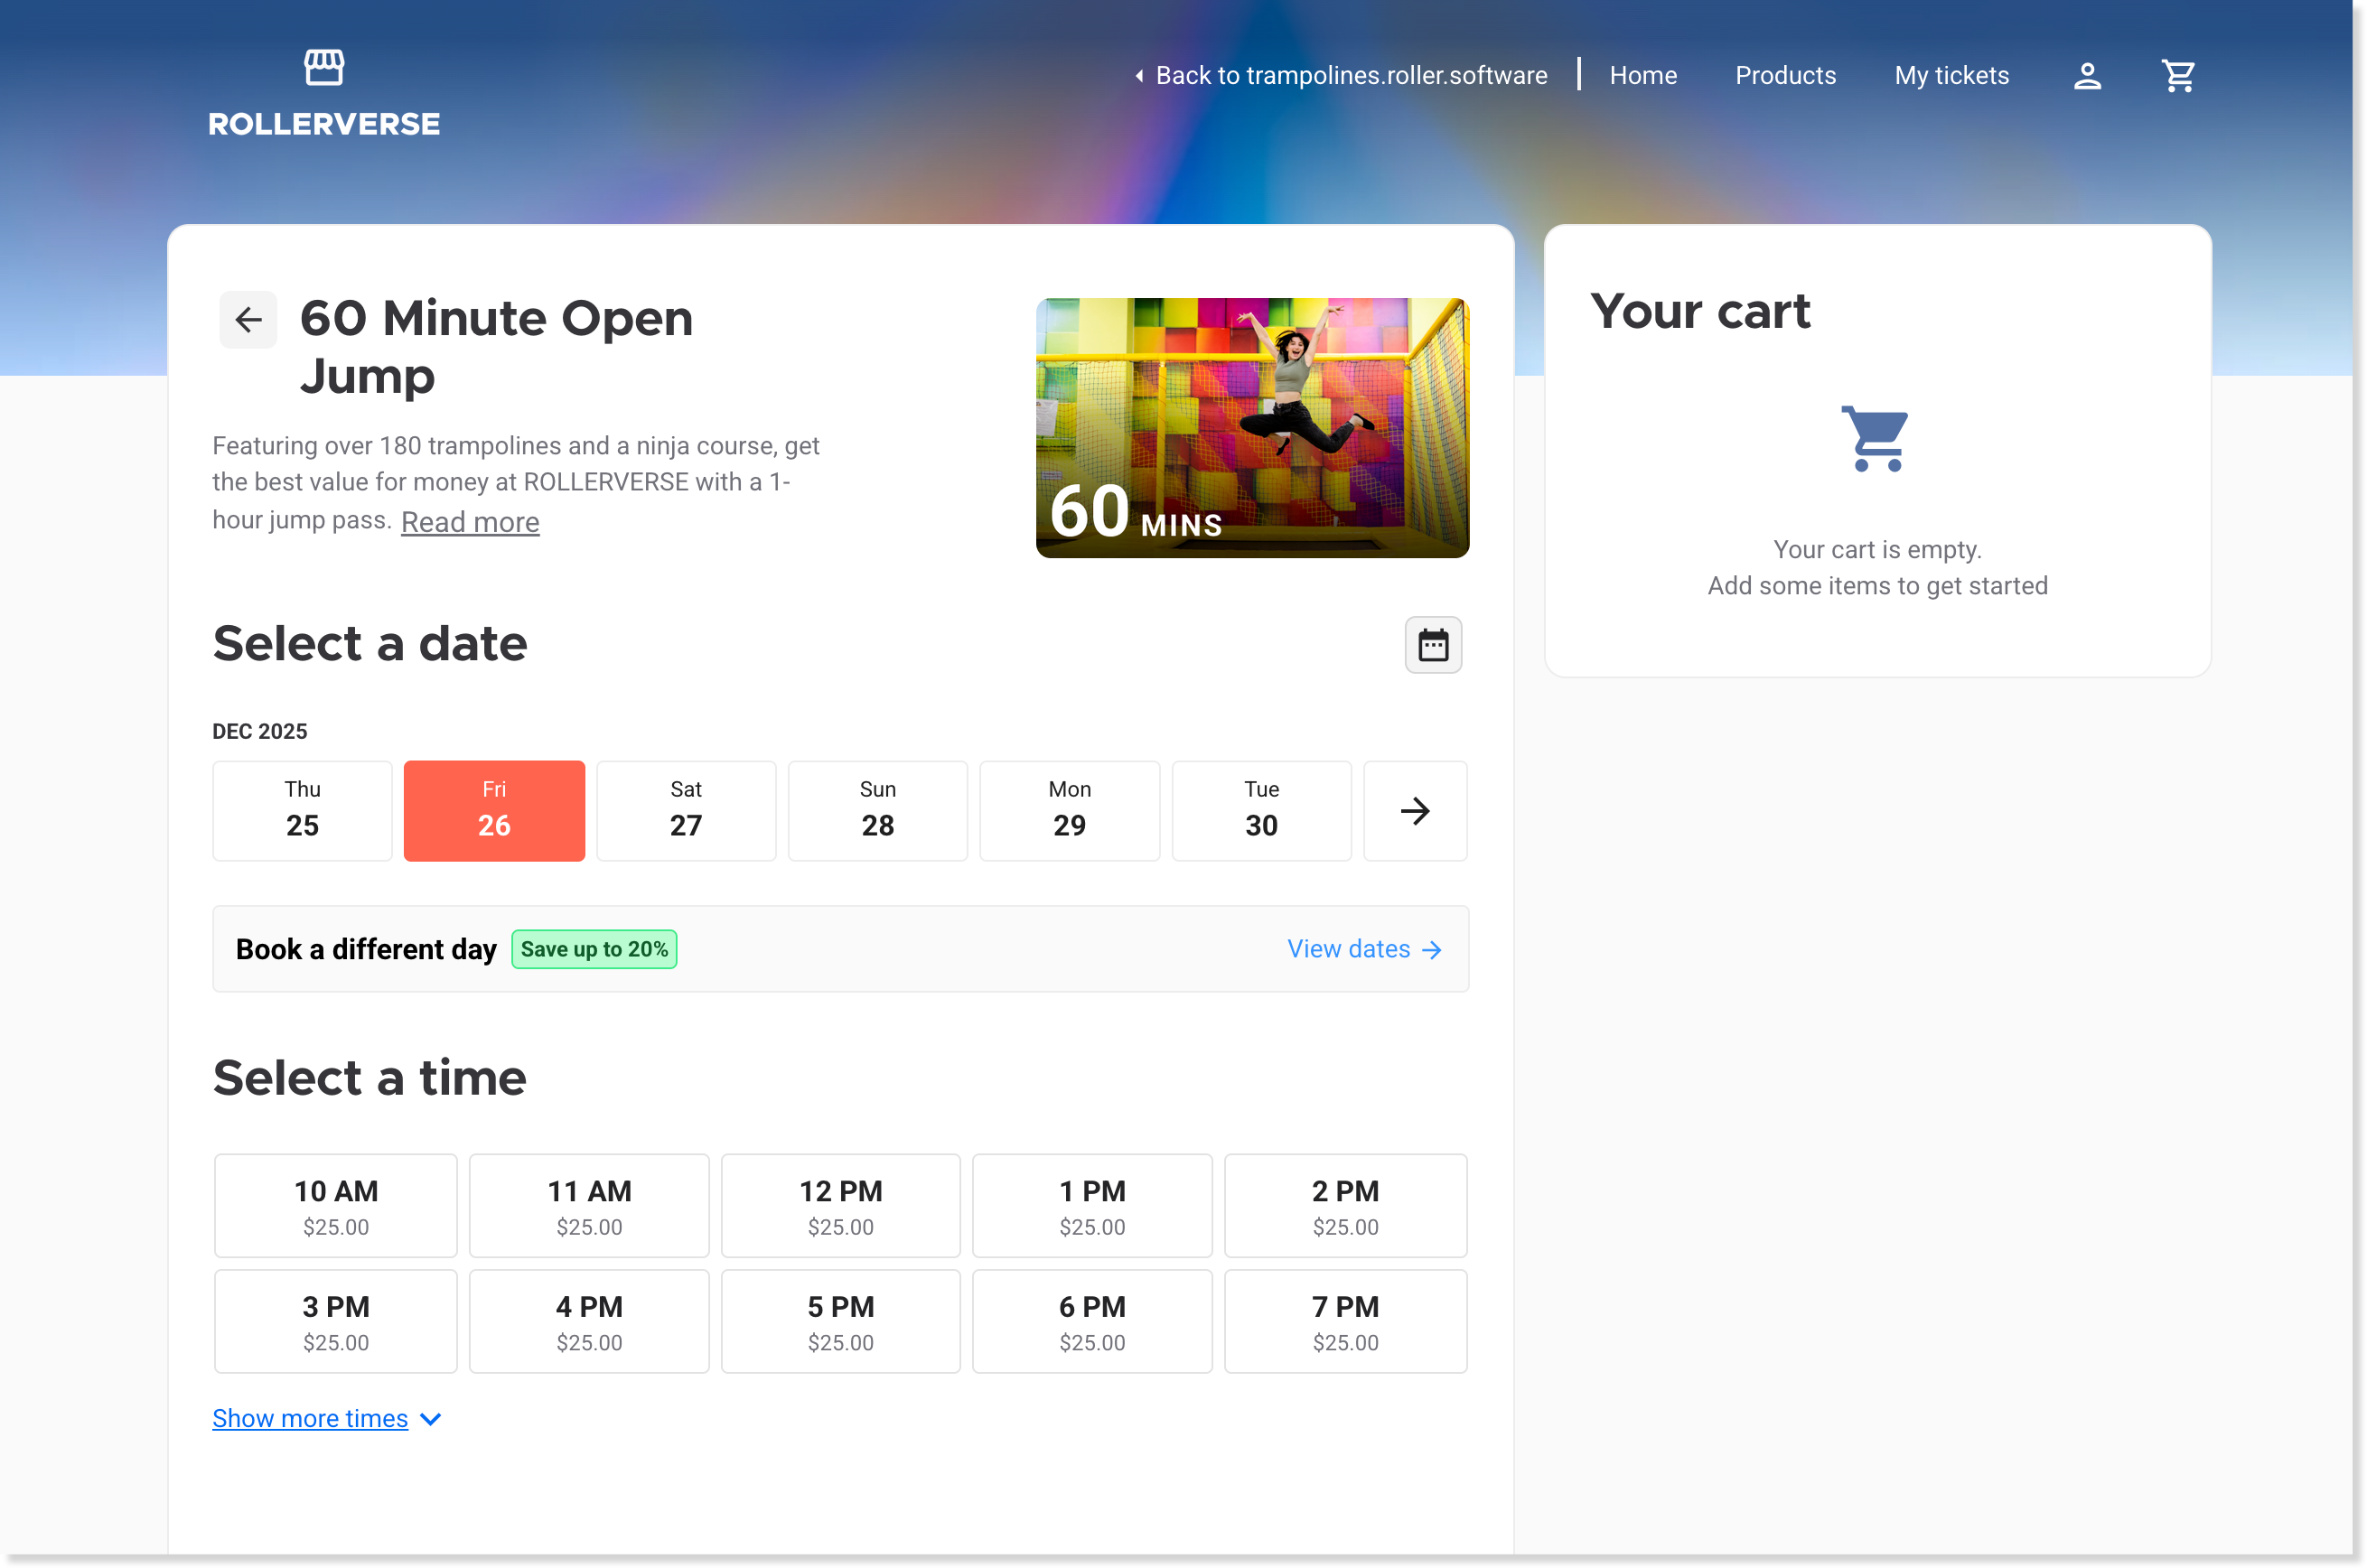Expand description with Read more
The height and width of the screenshot is (1568, 2367).
pos(470,522)
